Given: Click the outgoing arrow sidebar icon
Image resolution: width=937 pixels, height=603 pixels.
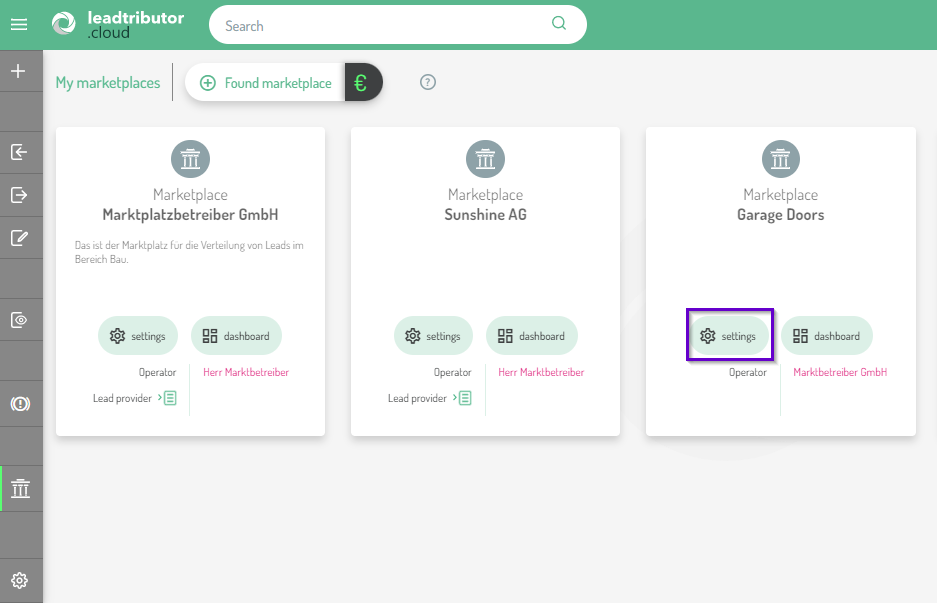Looking at the screenshot, I should click(x=19, y=195).
